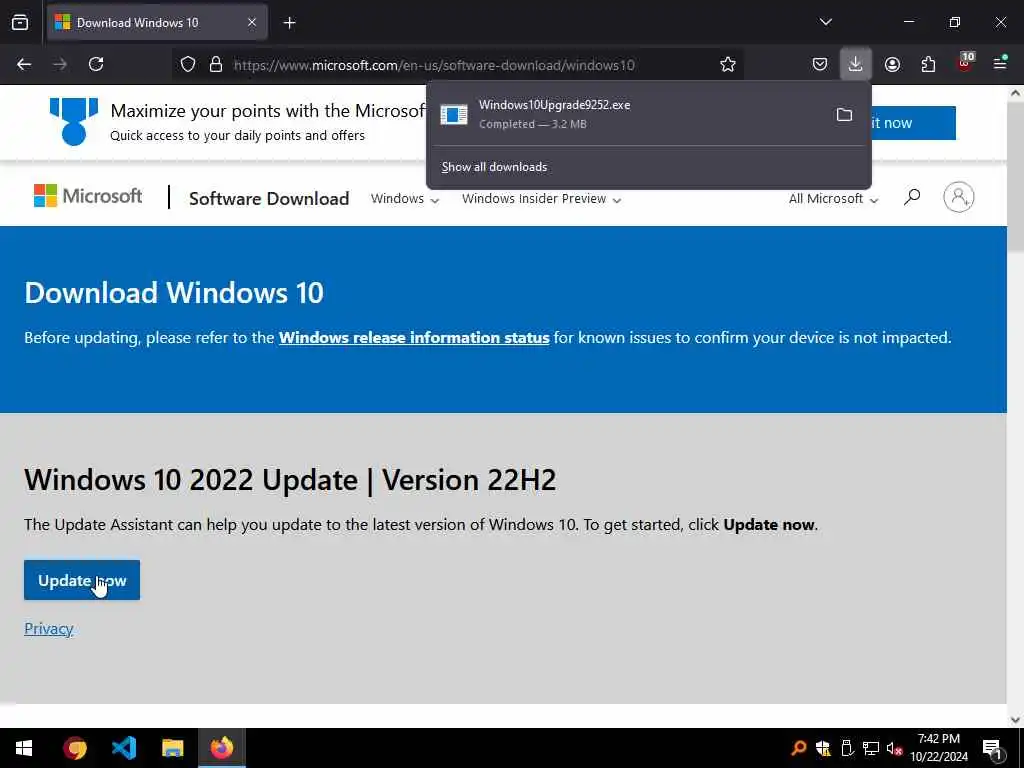Show download in folder icon
Viewport: 1024px width, 768px height.
pos(844,115)
